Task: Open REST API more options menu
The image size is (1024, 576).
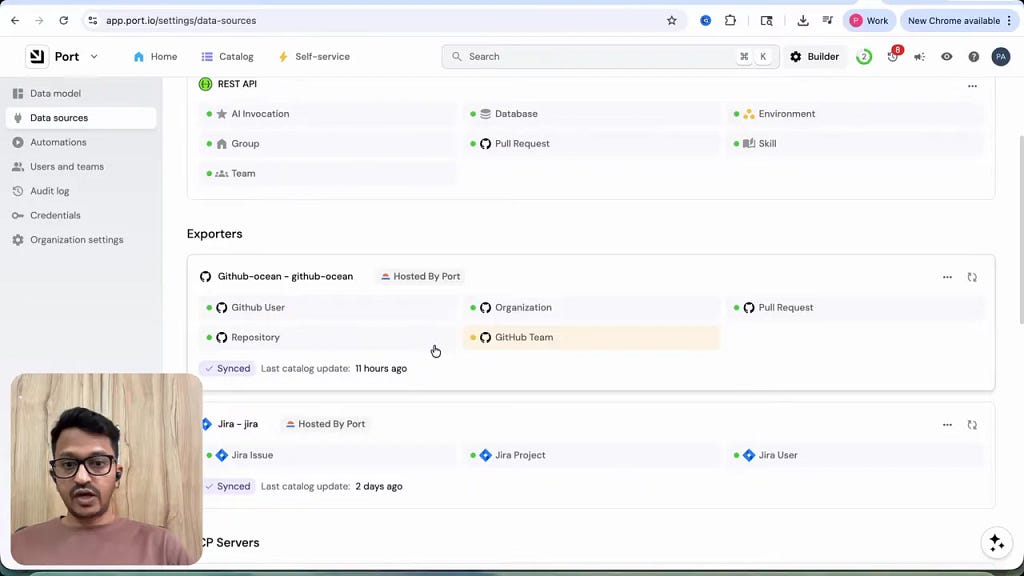Action: tap(972, 86)
